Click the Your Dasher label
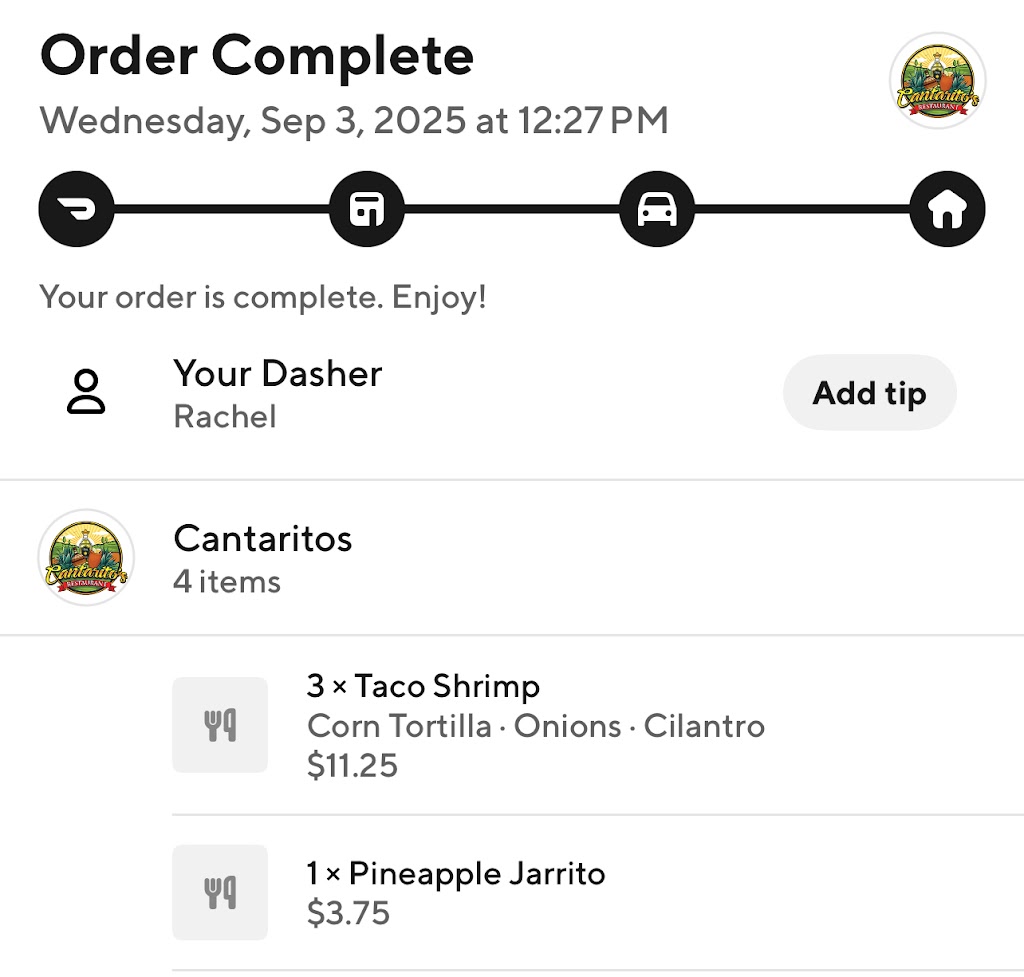This screenshot has height=977, width=1024. click(x=278, y=374)
